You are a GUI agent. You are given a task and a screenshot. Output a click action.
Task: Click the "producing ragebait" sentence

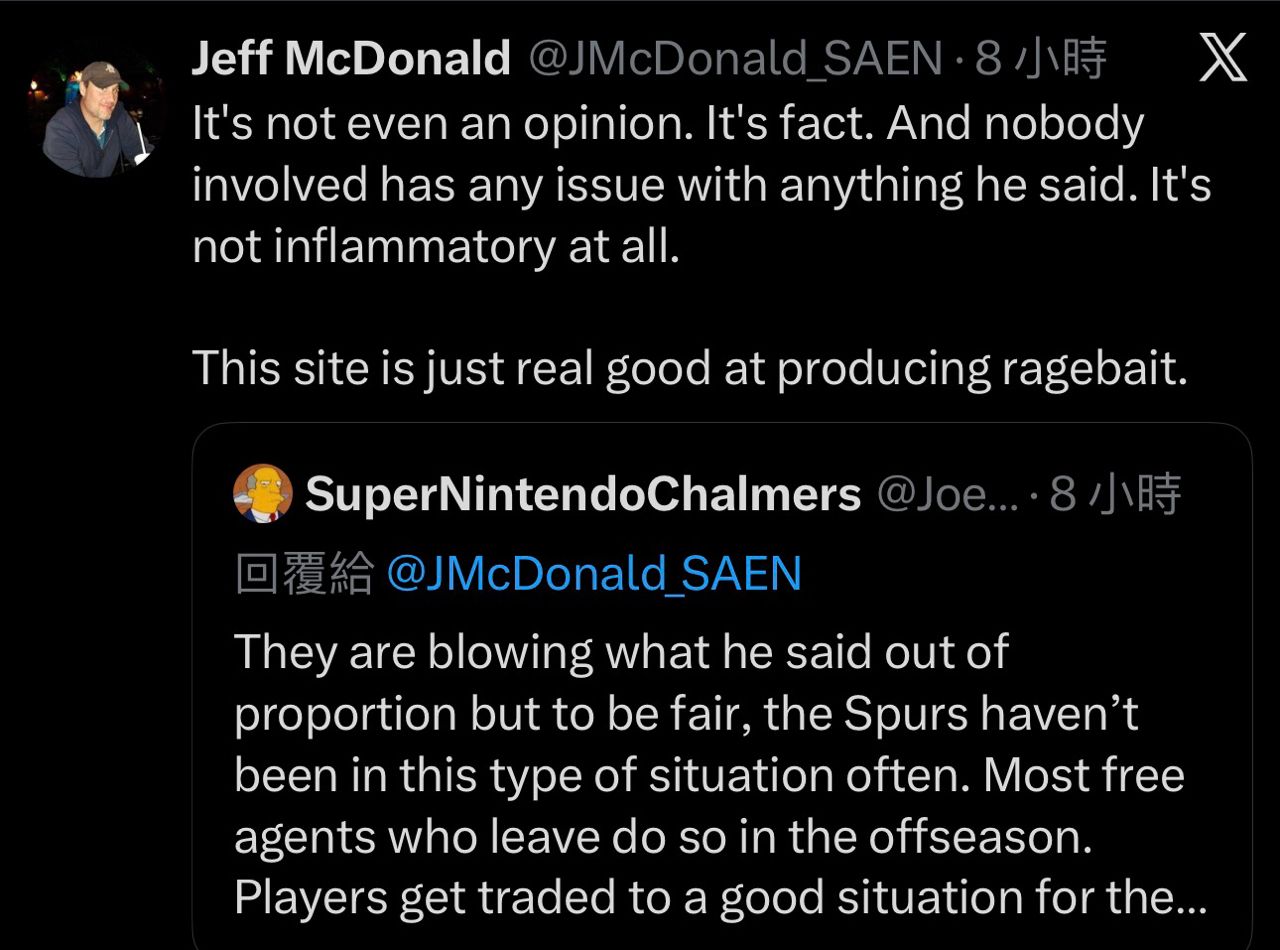coord(690,368)
